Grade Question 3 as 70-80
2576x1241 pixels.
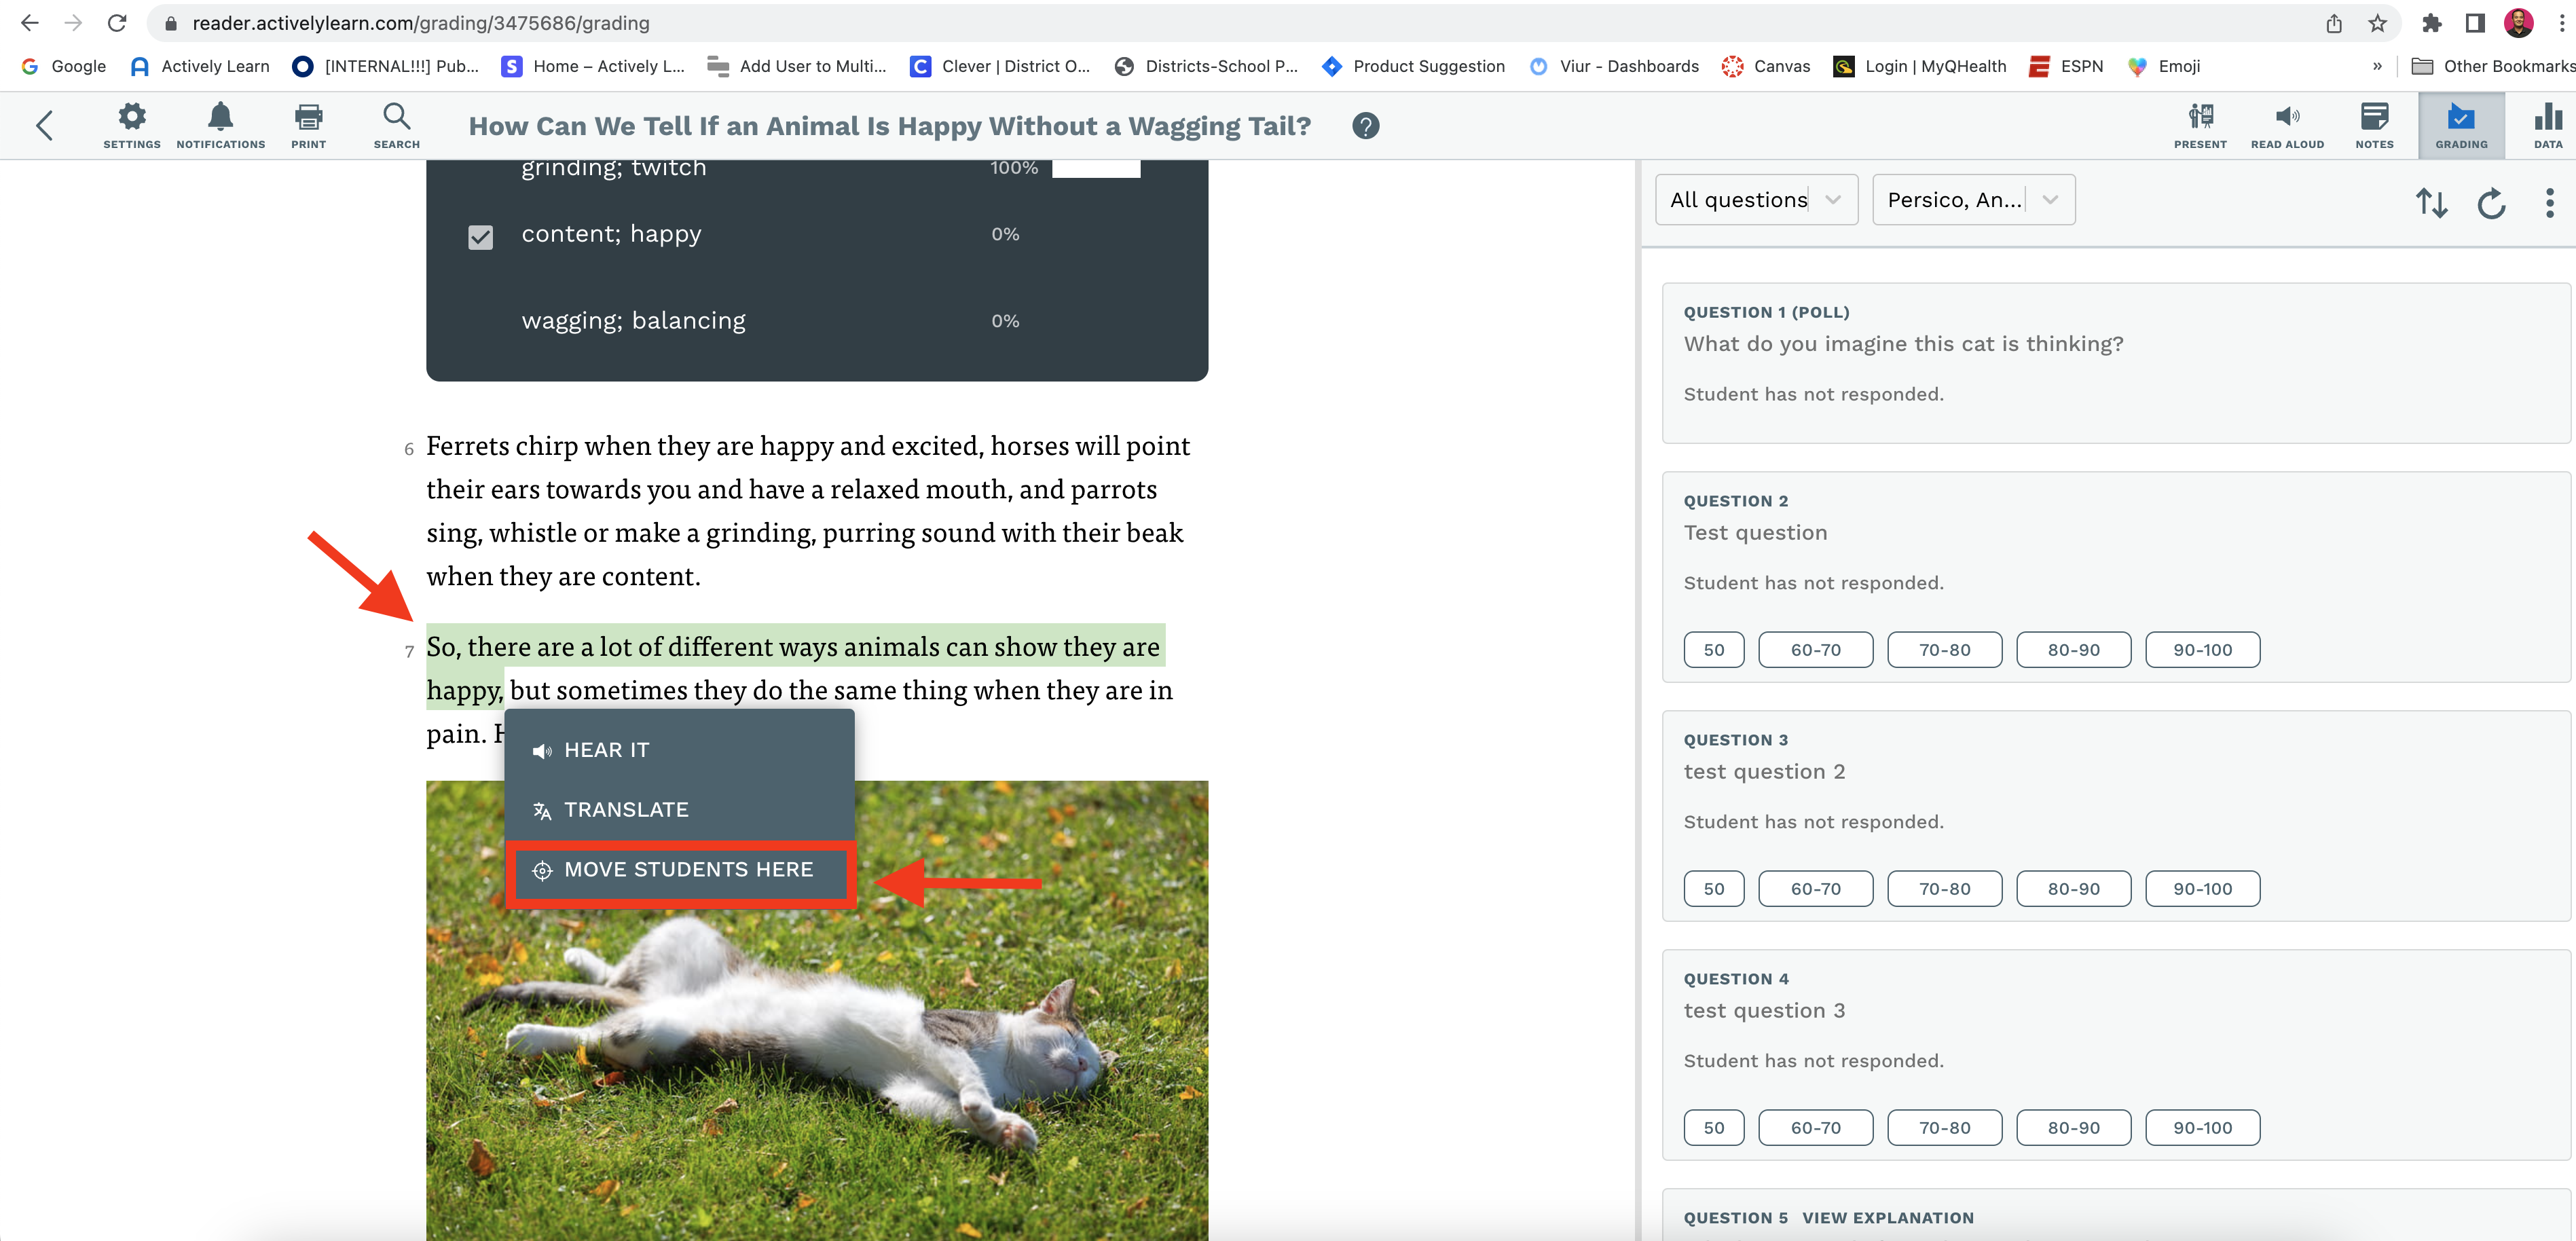pos(1944,889)
